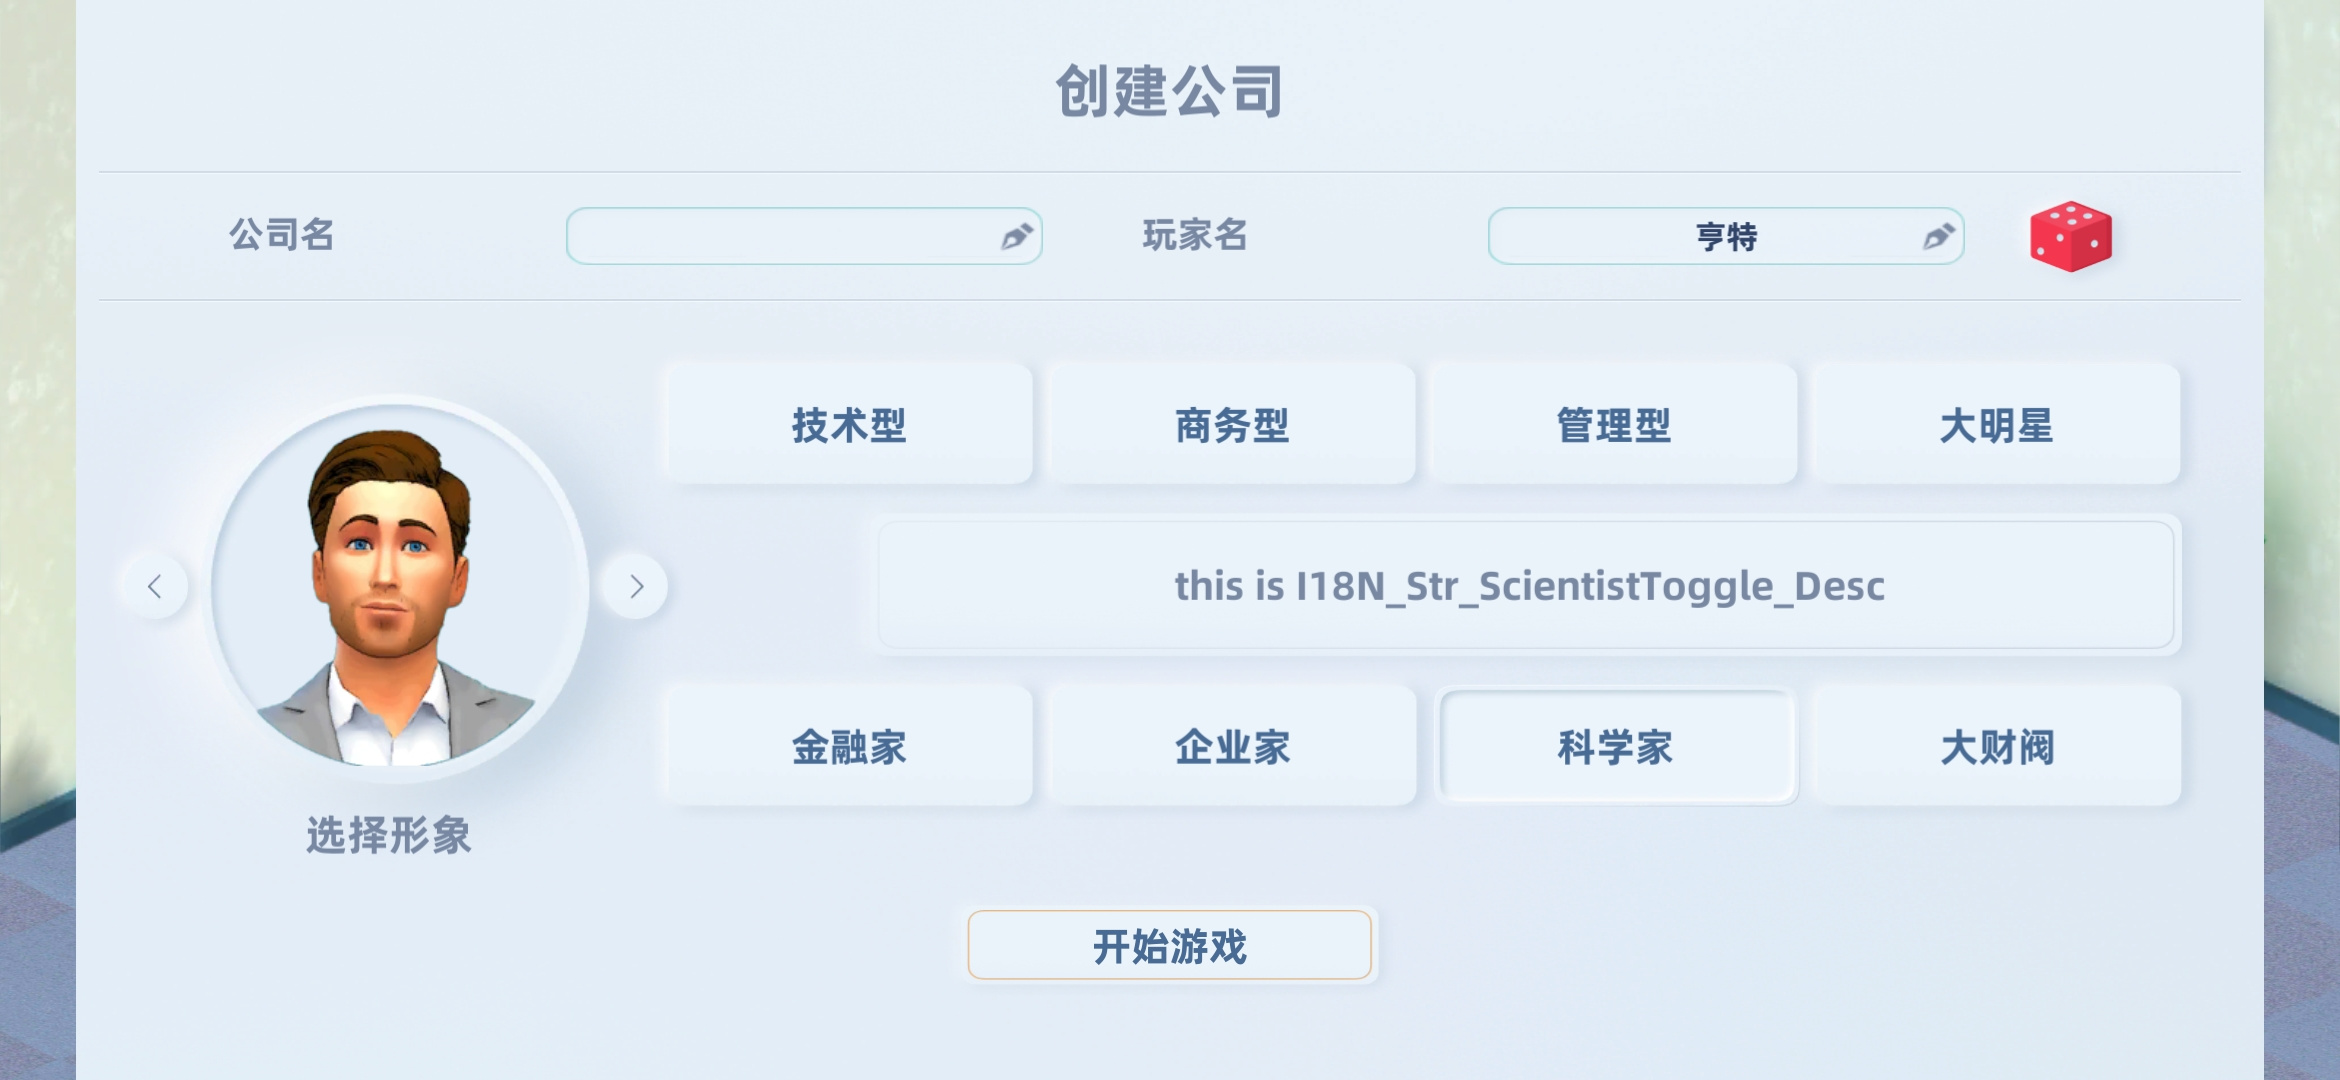Start the game with 开始游戏 button

tap(1170, 945)
